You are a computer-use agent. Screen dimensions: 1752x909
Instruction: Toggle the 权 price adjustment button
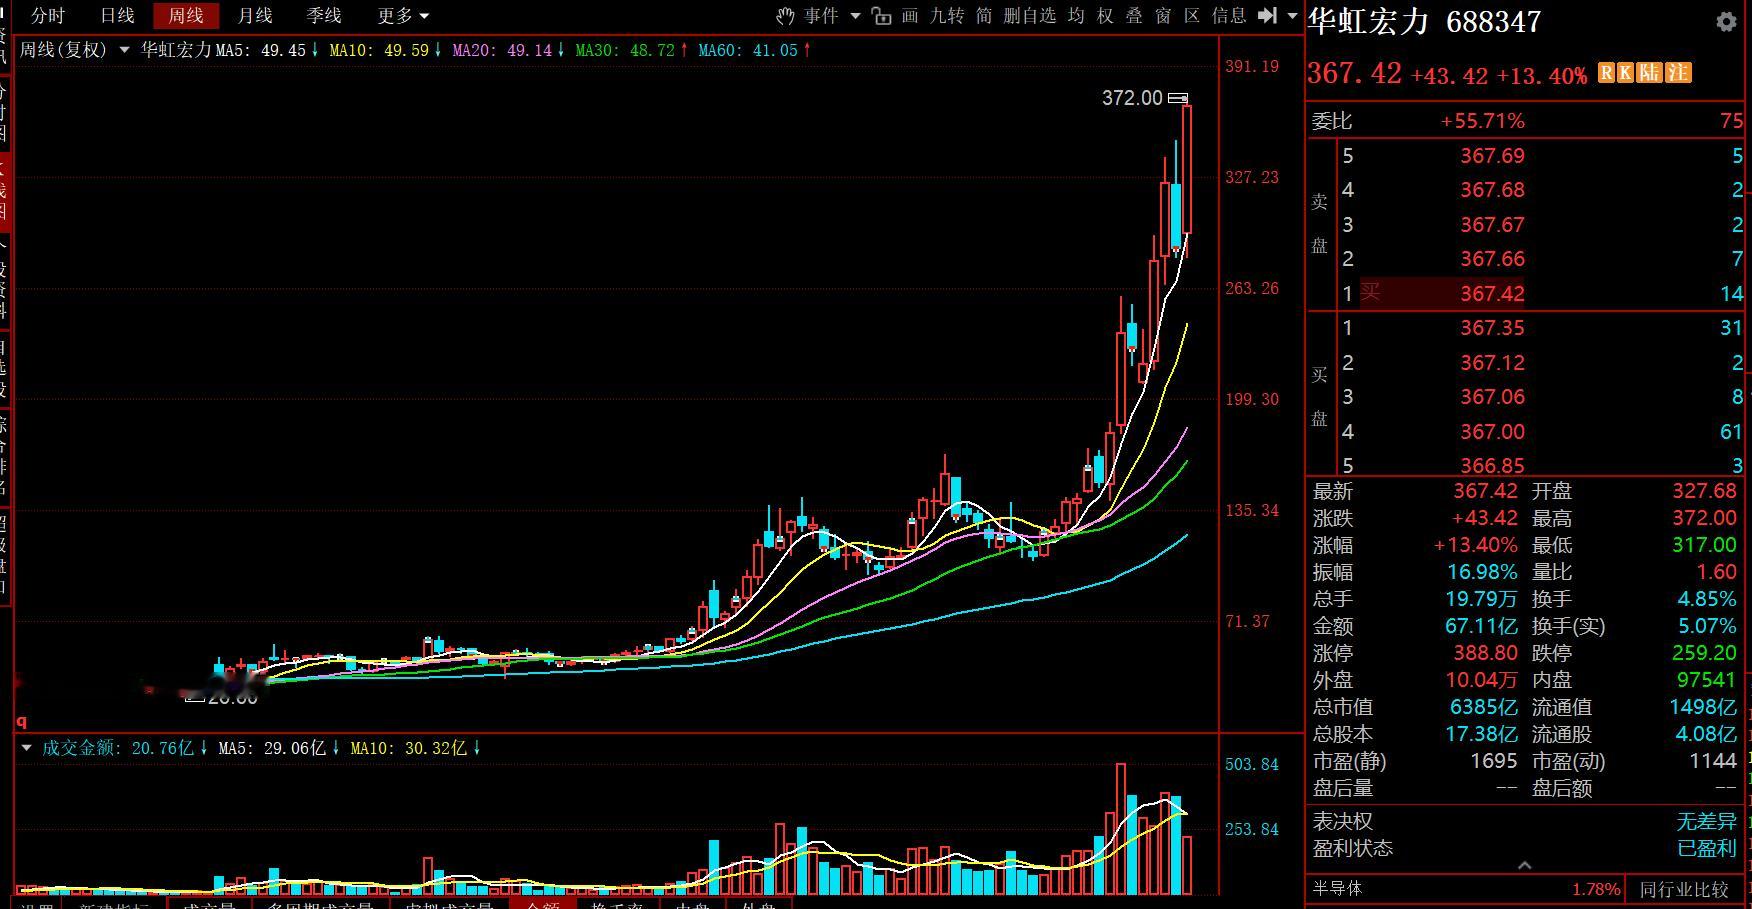1105,16
